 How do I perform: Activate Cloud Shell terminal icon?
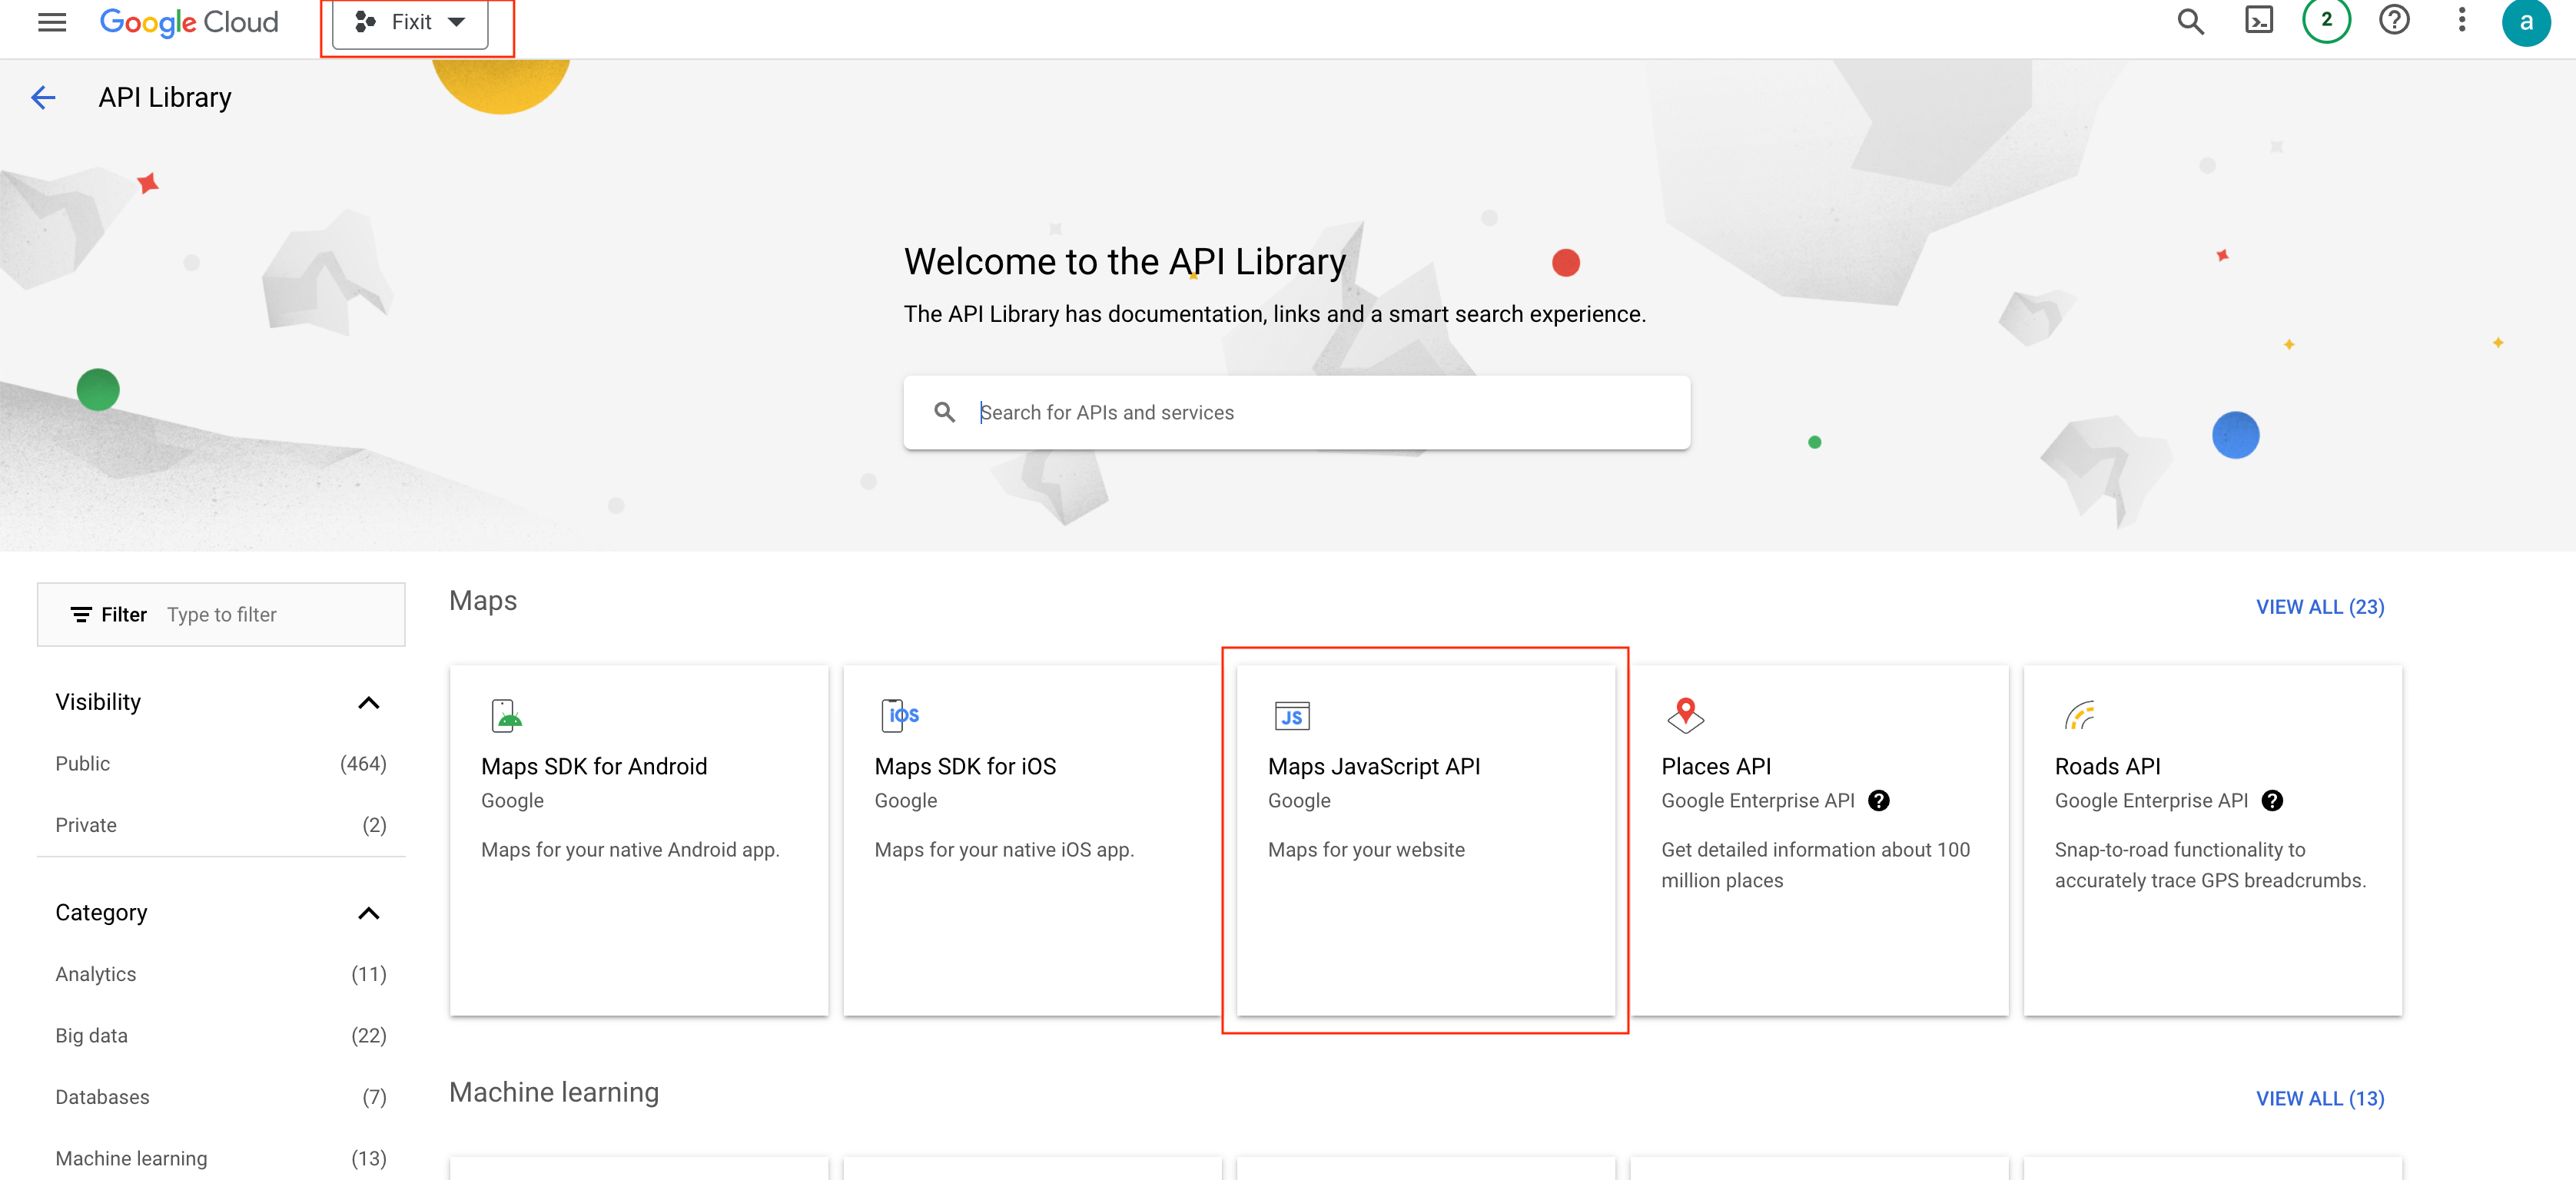click(2259, 21)
